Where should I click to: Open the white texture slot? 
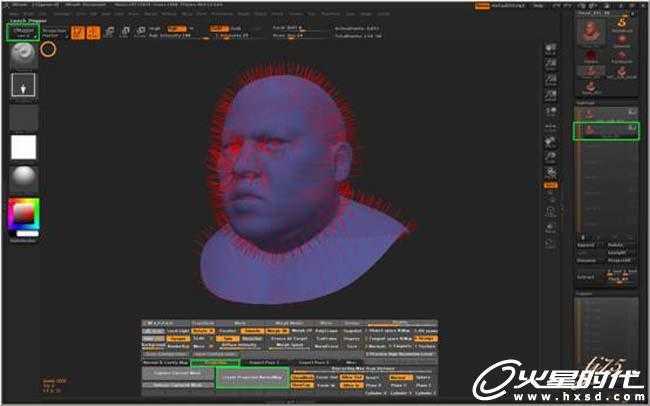pyautogui.click(x=23, y=147)
